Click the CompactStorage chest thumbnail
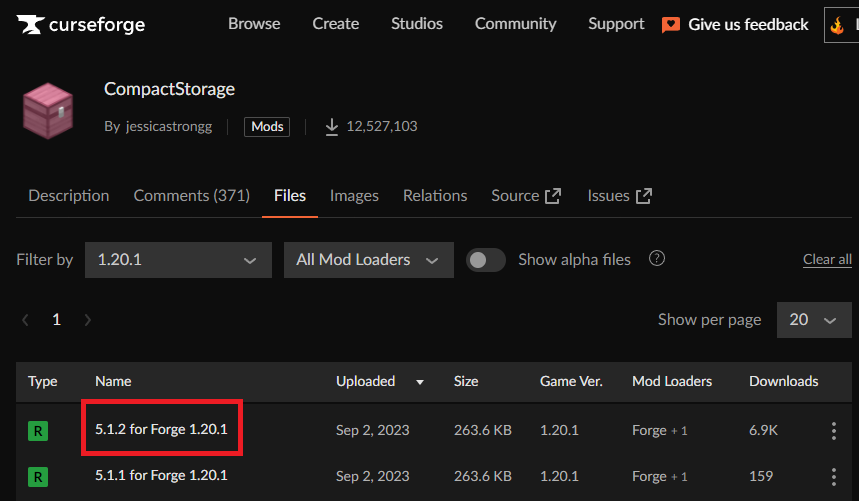The image size is (859, 501). (49, 110)
